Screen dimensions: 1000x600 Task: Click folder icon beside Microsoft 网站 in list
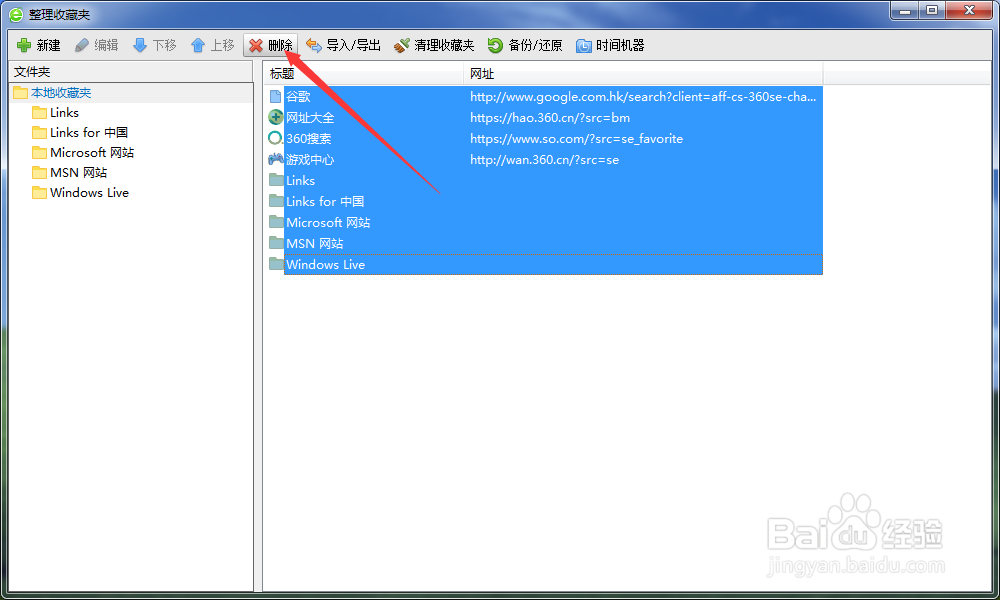pos(276,222)
